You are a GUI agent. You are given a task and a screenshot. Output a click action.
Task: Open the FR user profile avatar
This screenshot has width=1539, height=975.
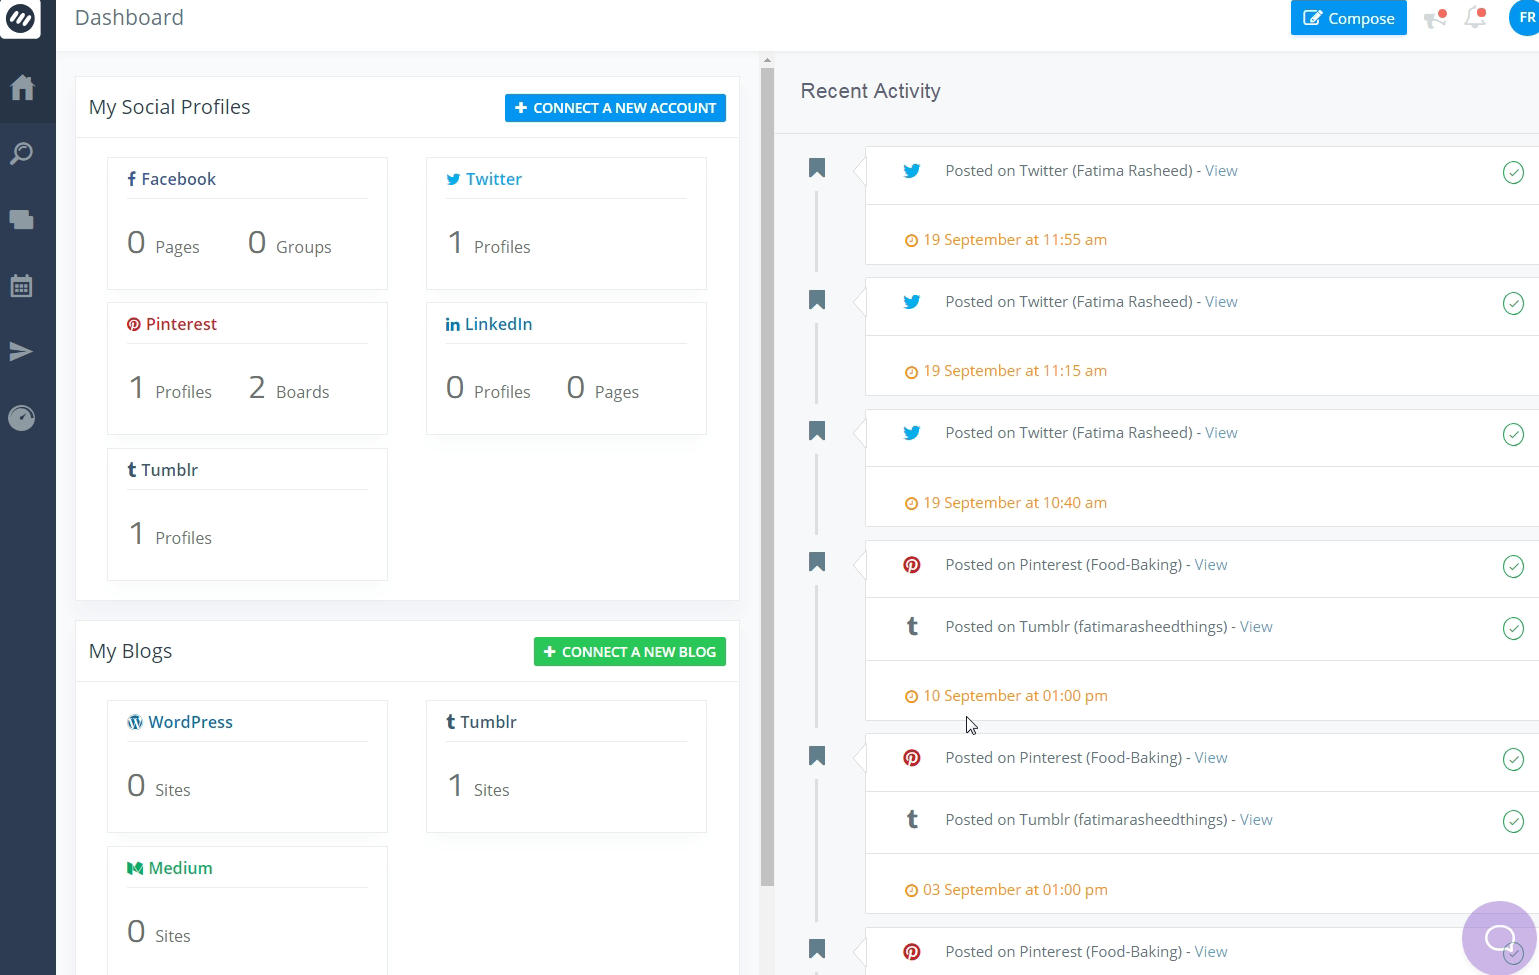click(1525, 18)
